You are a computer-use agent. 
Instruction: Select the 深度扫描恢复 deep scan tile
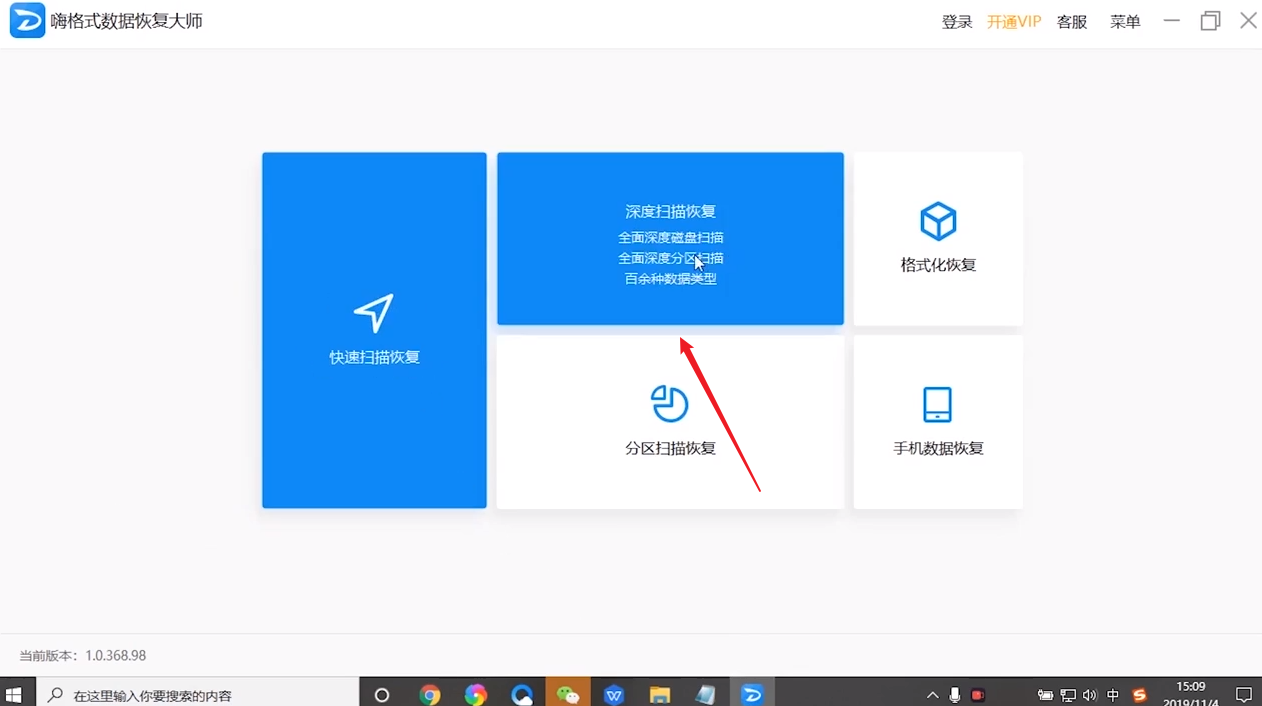click(670, 238)
